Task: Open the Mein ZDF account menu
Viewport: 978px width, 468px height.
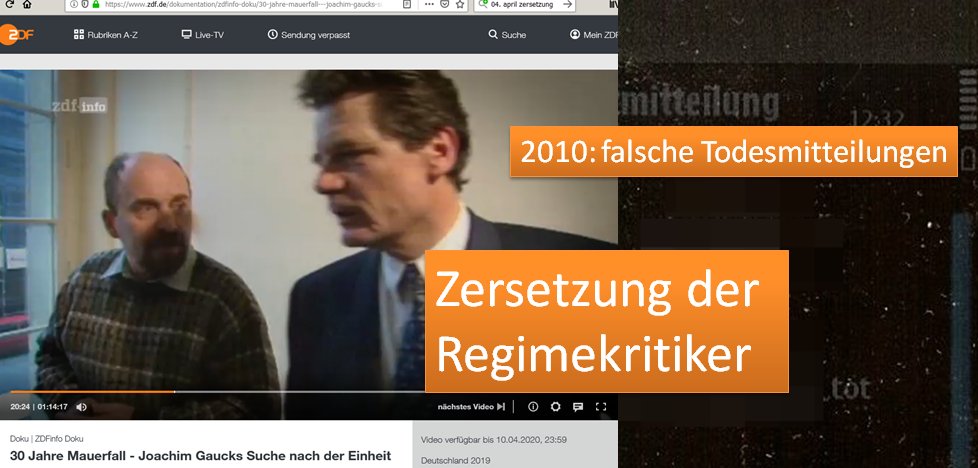Action: 594,35
